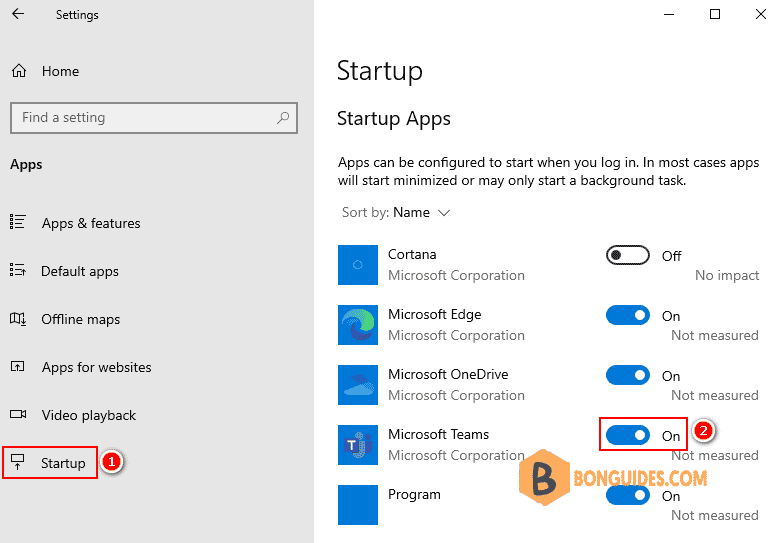Click the Startup Apps heading
This screenshot has width=768, height=543.
tap(394, 119)
